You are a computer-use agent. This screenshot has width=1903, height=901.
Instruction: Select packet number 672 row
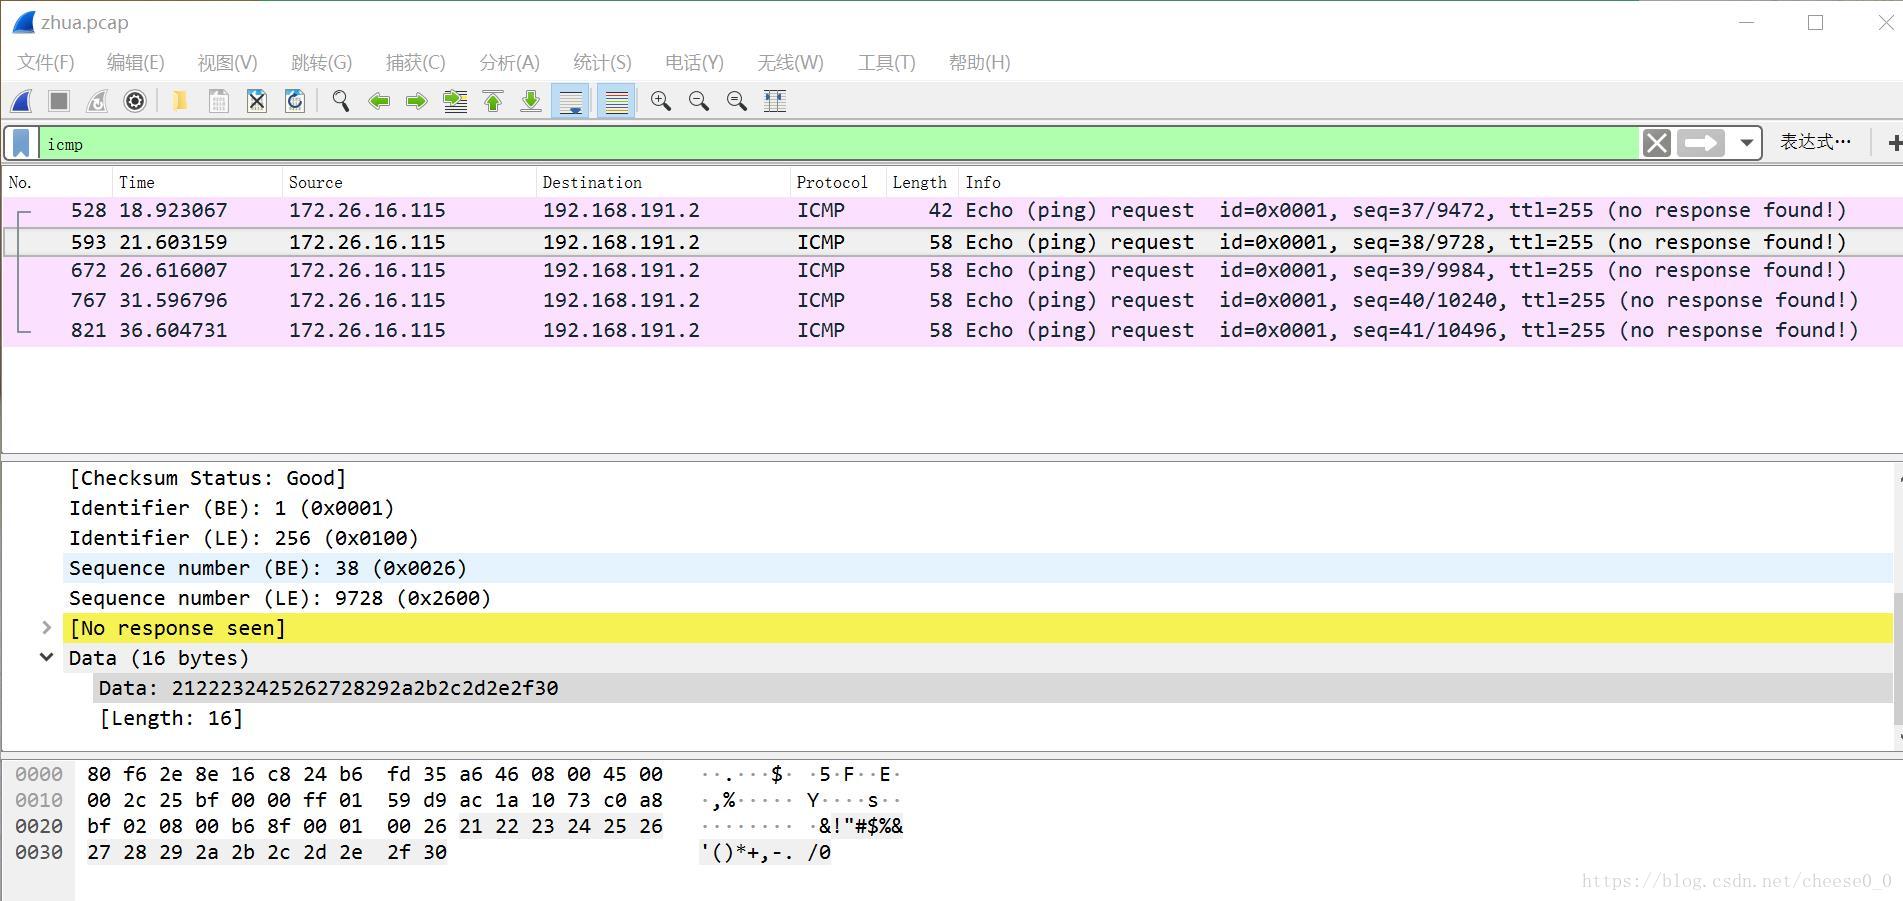pos(952,271)
